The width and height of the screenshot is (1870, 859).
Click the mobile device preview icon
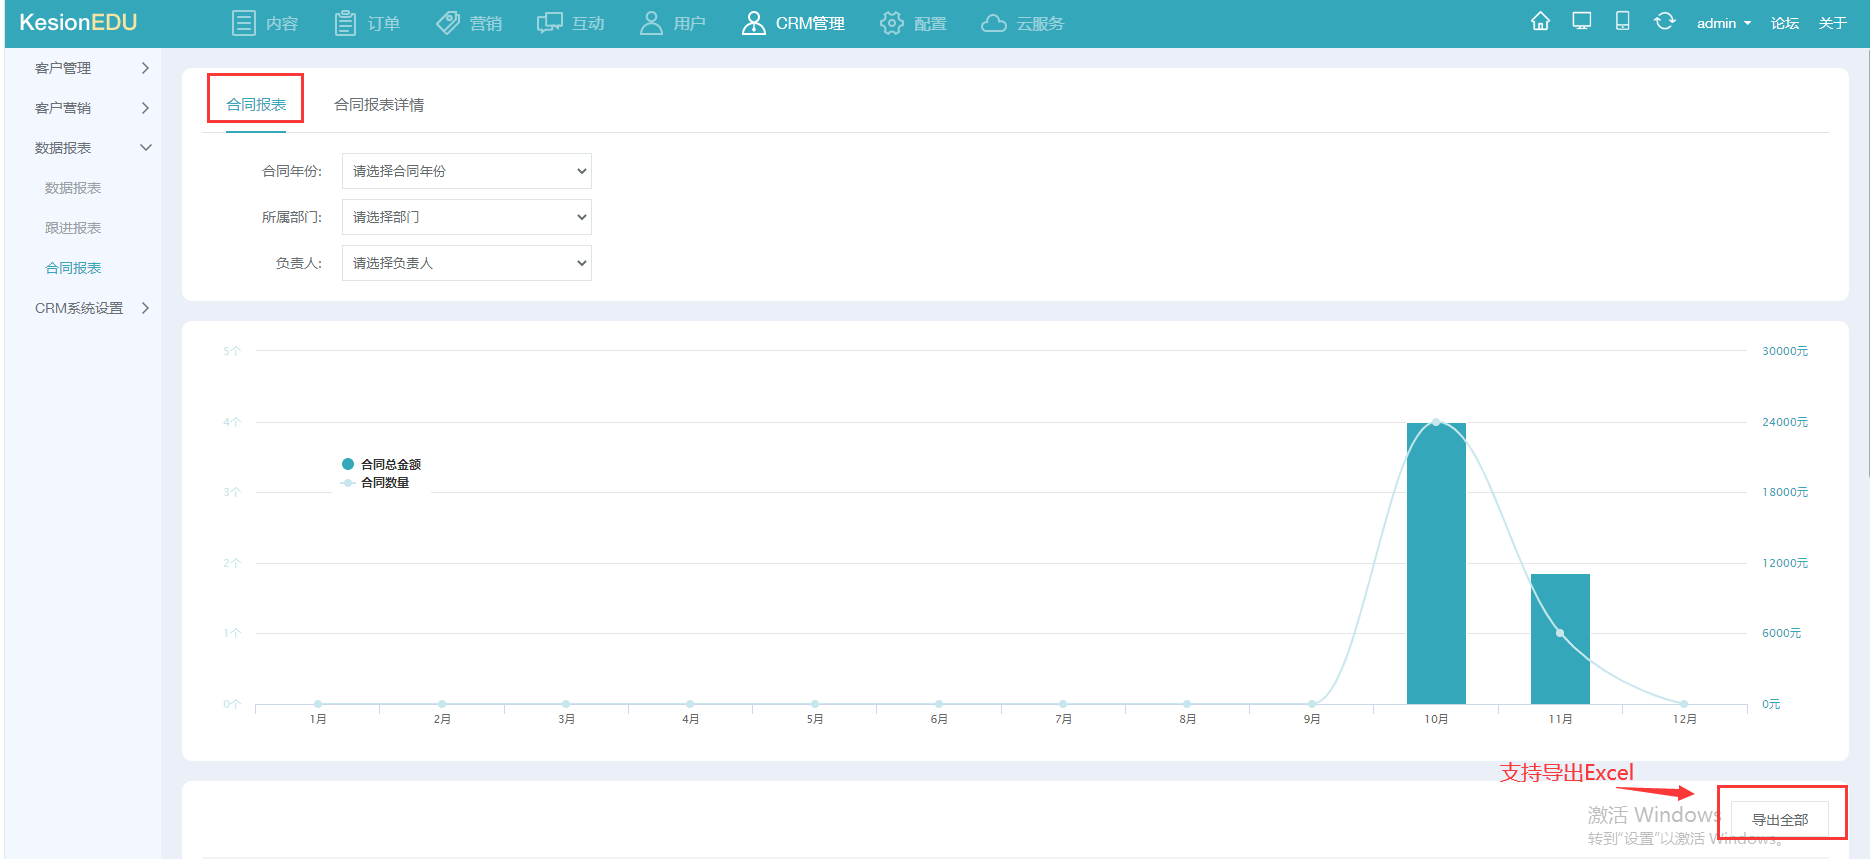(x=1623, y=21)
